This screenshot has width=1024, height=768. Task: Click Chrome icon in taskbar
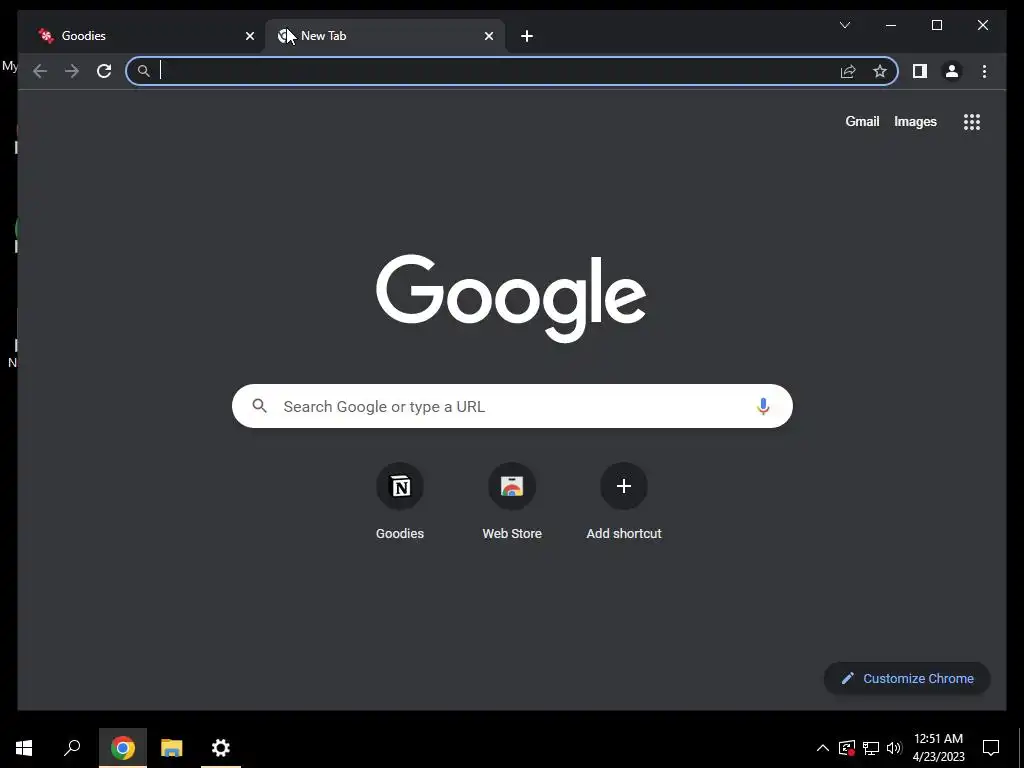tap(123, 748)
